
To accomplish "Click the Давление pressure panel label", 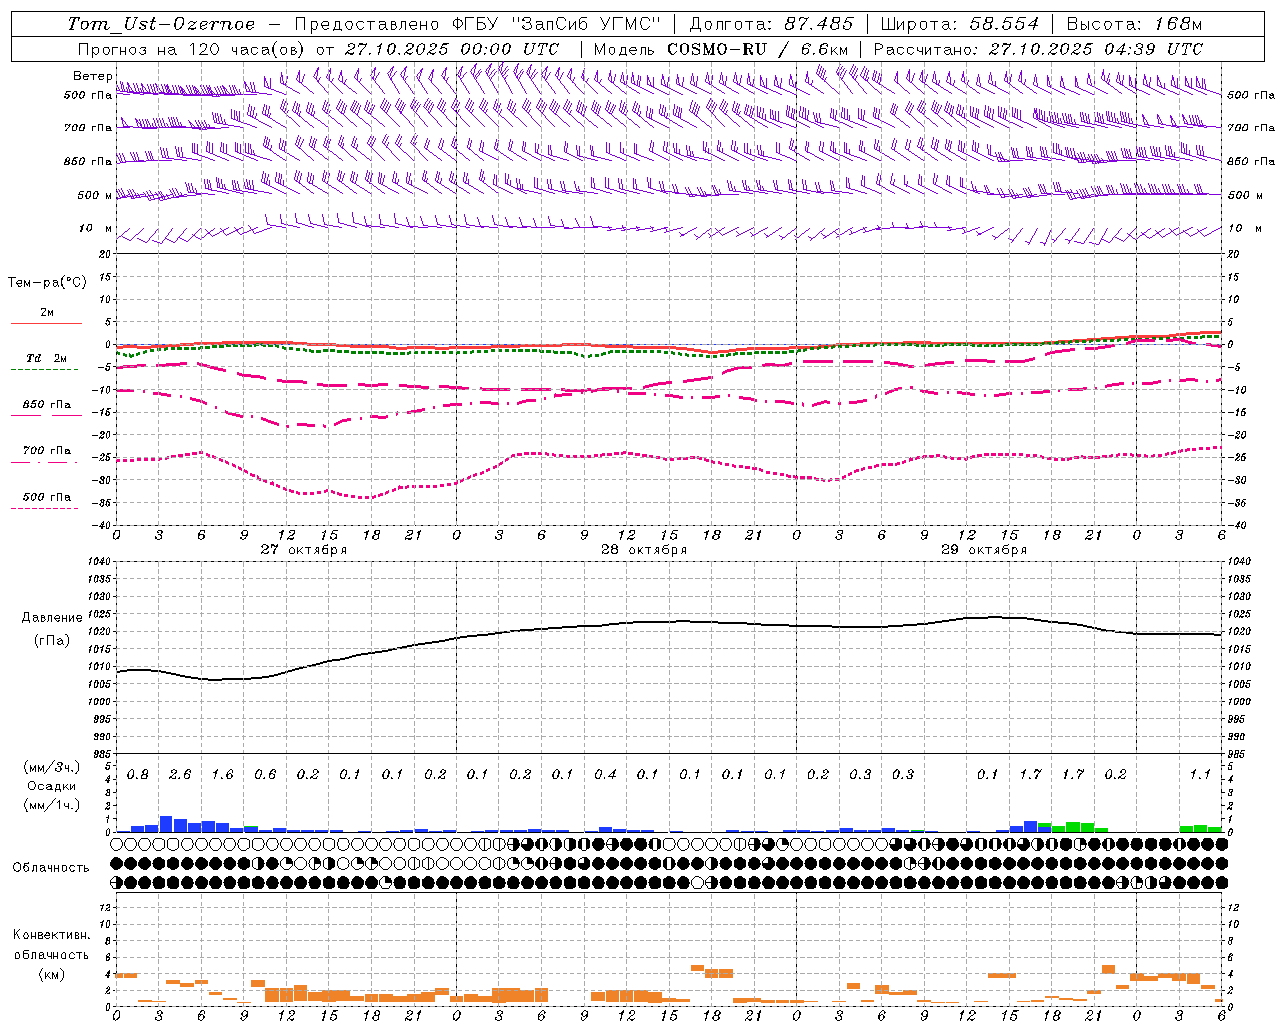I will (52, 618).
